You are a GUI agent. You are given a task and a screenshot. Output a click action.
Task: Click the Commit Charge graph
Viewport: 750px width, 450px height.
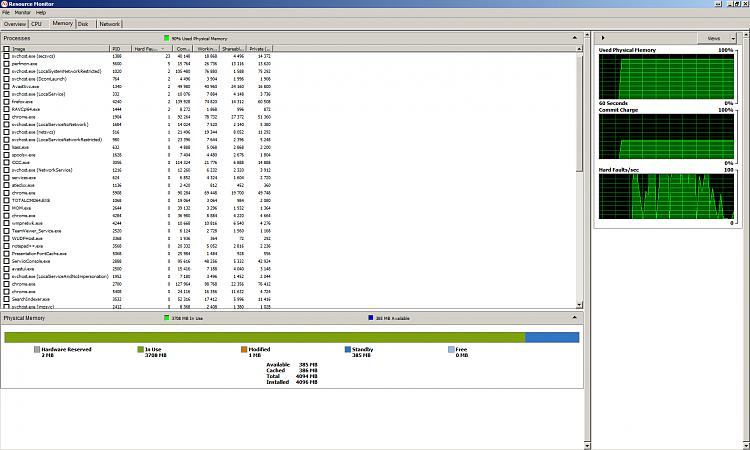(666, 136)
